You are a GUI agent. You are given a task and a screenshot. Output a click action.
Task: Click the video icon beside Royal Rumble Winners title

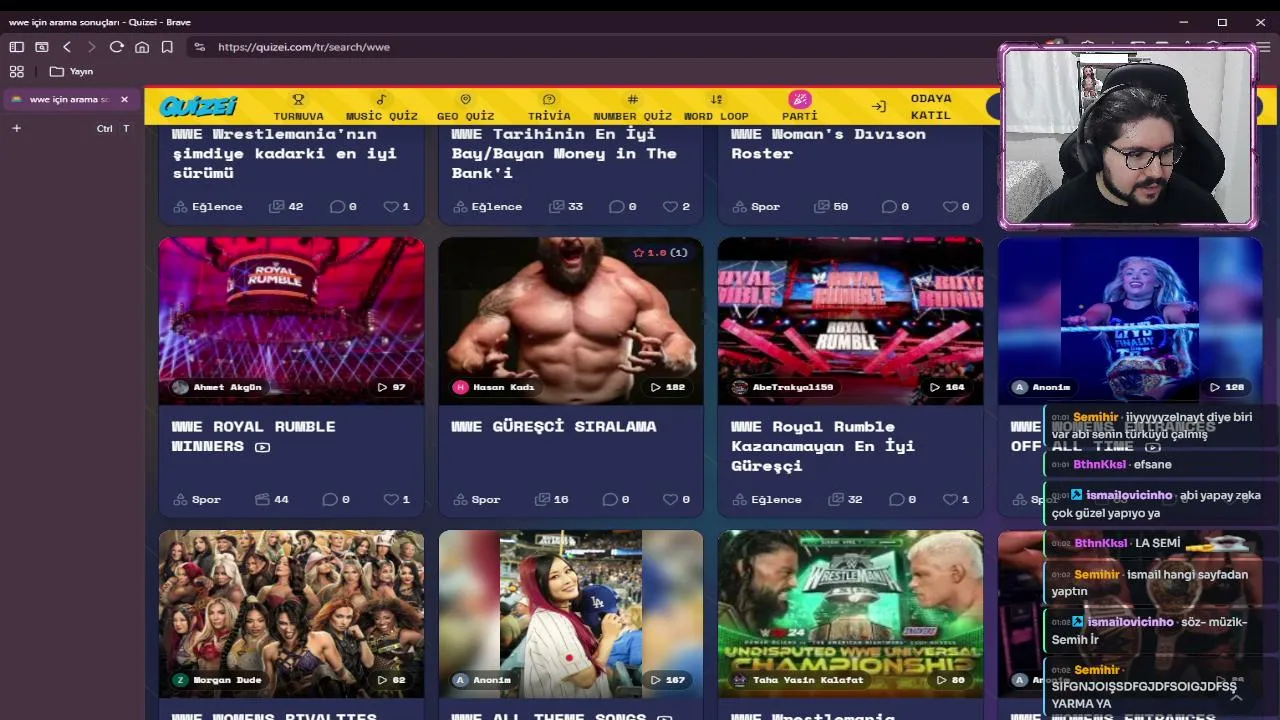click(262, 447)
